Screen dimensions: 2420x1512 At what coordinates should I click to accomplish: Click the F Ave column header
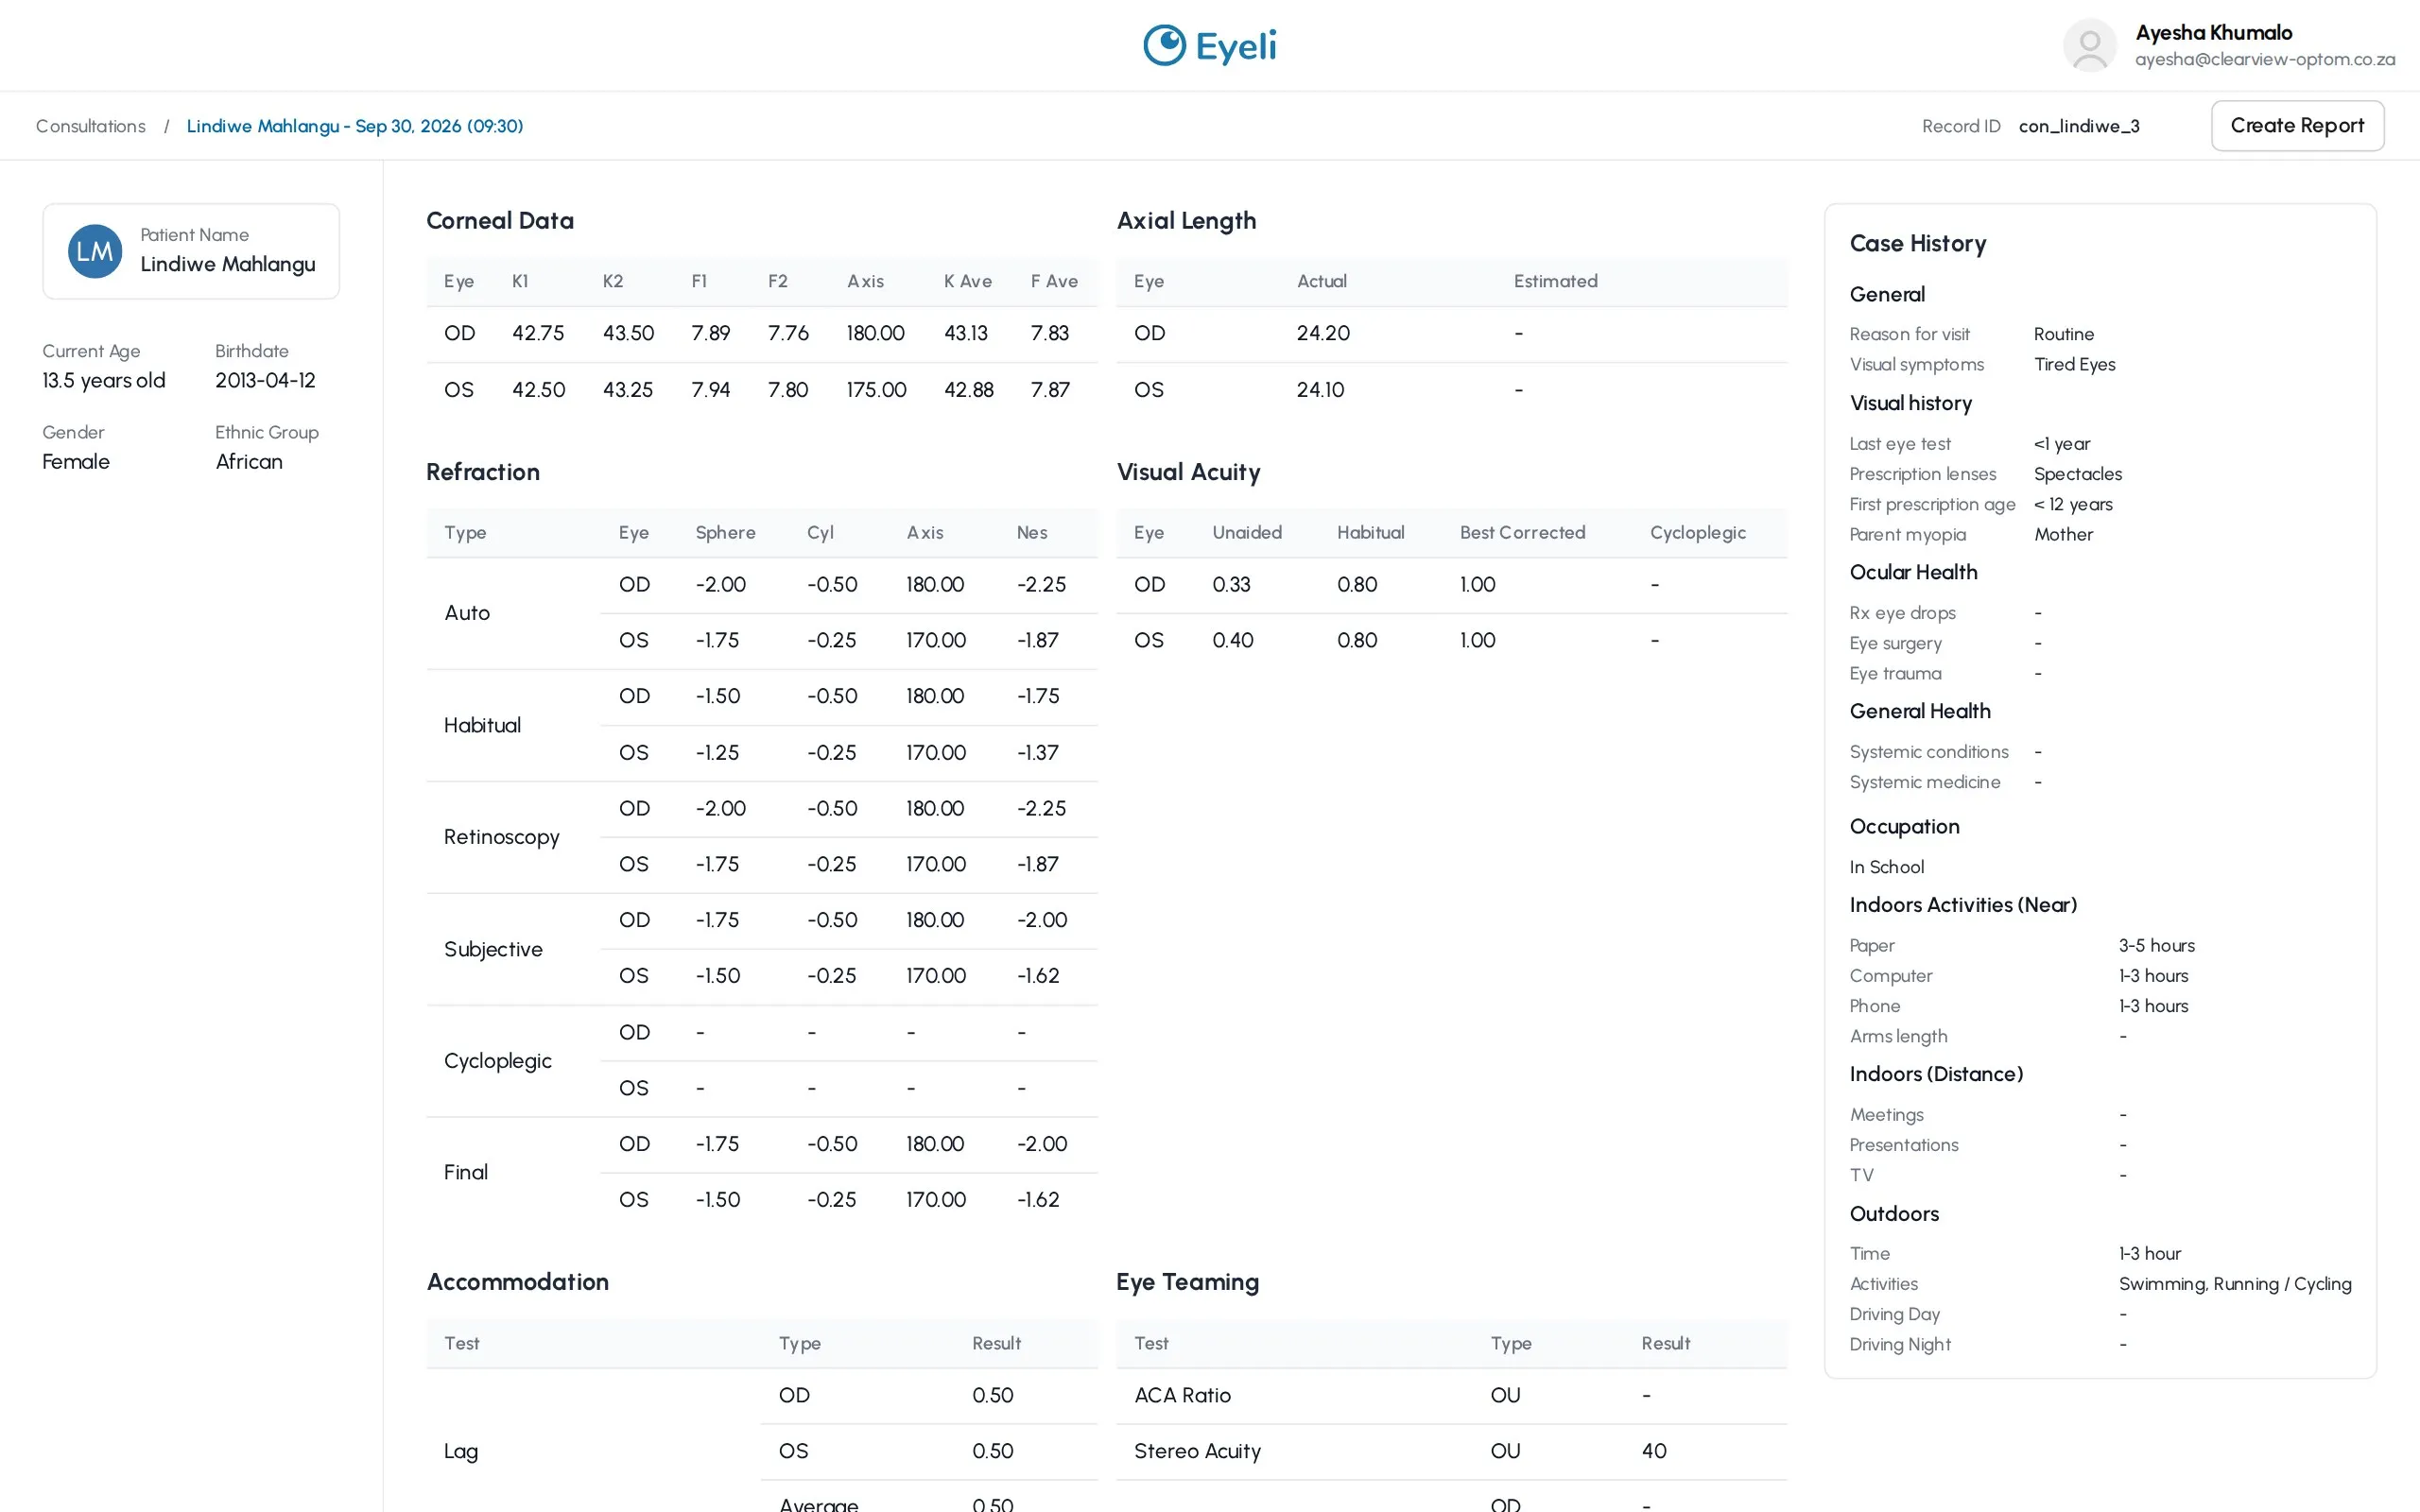point(1054,282)
